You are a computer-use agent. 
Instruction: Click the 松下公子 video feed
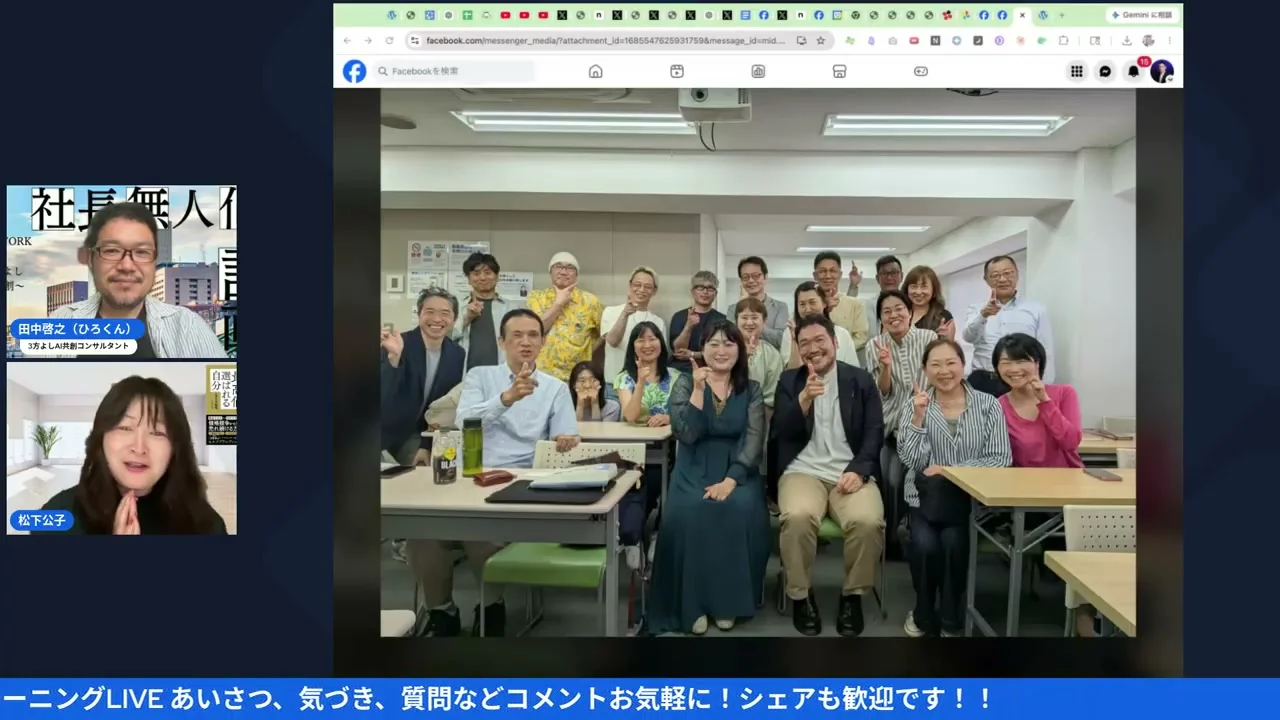point(122,448)
